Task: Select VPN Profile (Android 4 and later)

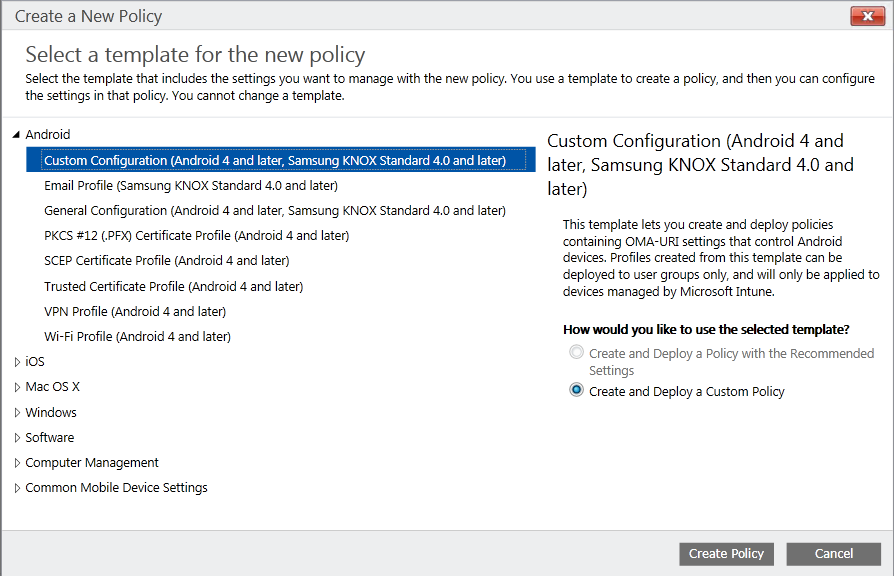Action: [135, 311]
